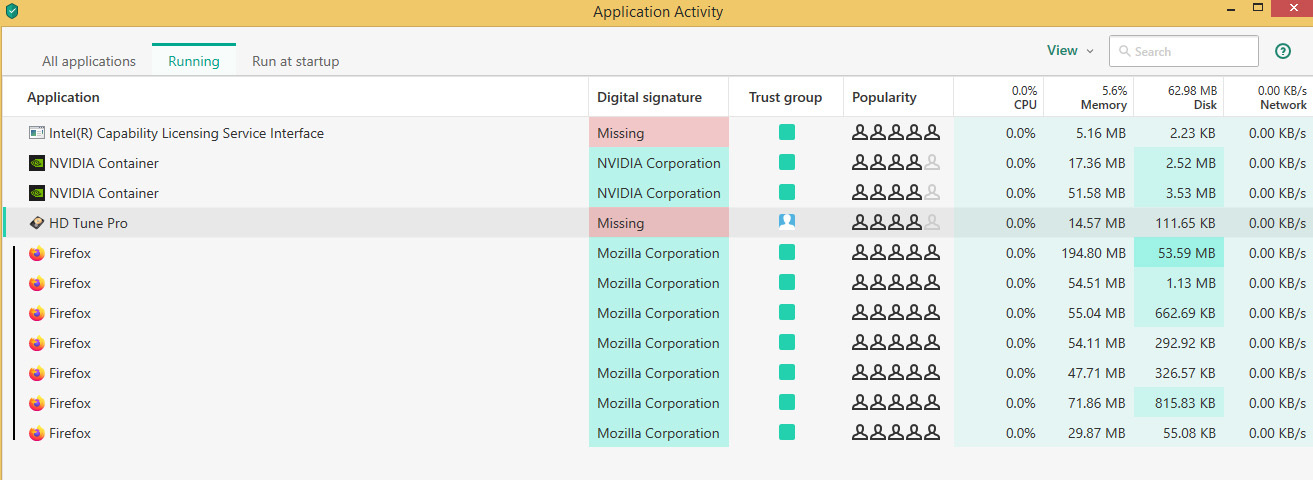Sort by the Network column header

coord(1283,104)
